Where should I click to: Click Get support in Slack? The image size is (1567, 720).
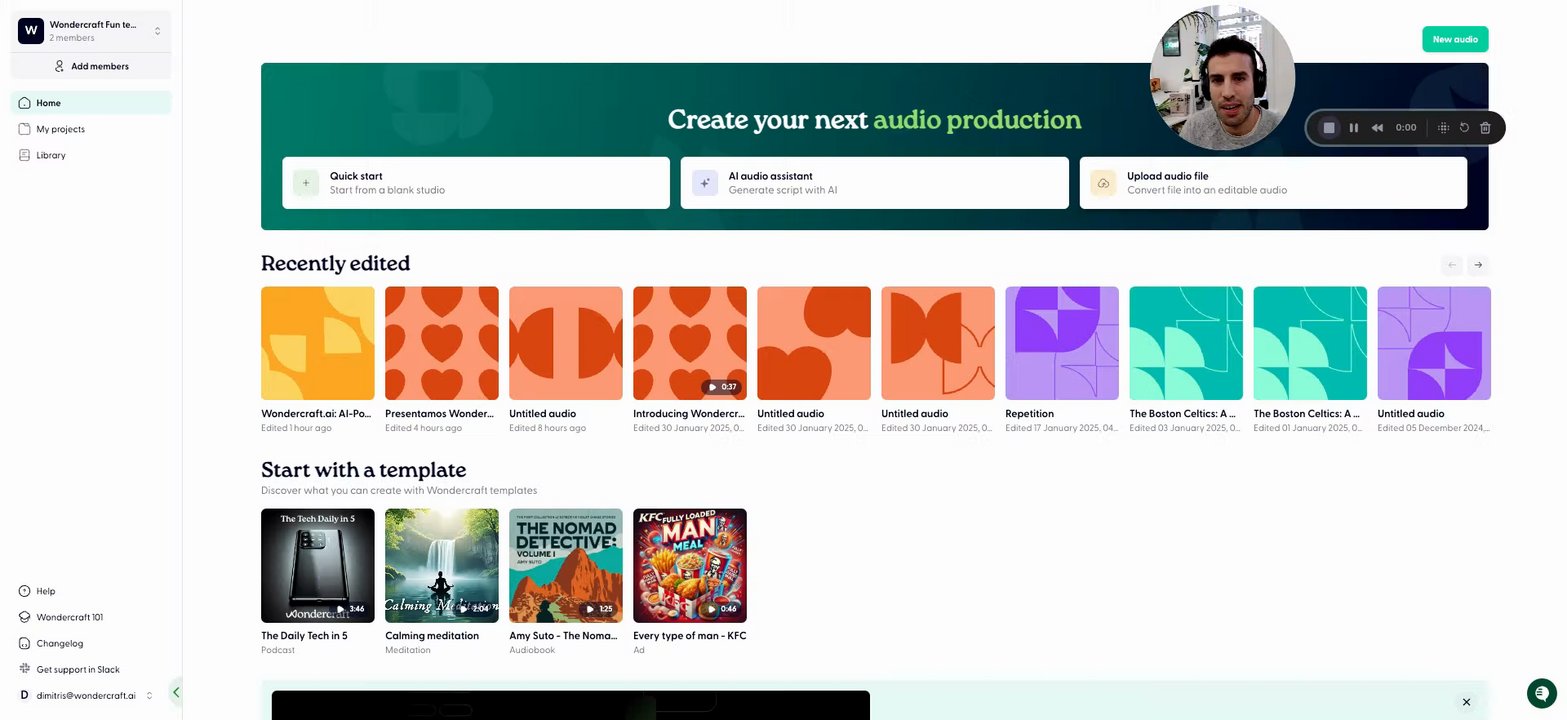point(69,669)
